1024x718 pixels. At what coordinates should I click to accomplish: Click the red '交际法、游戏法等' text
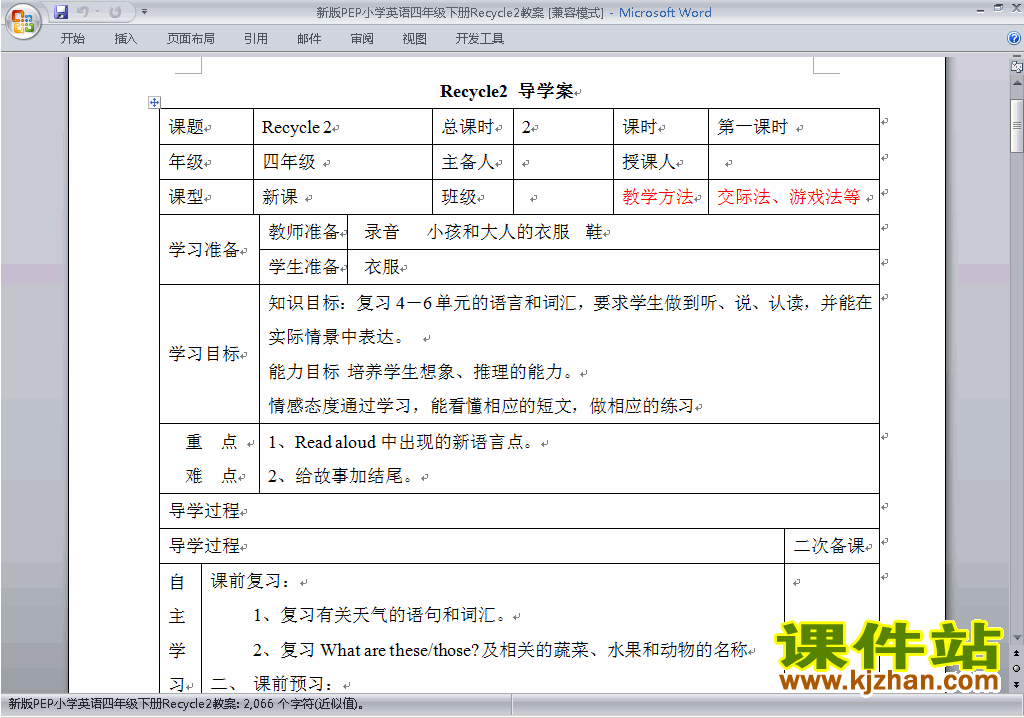(x=788, y=197)
